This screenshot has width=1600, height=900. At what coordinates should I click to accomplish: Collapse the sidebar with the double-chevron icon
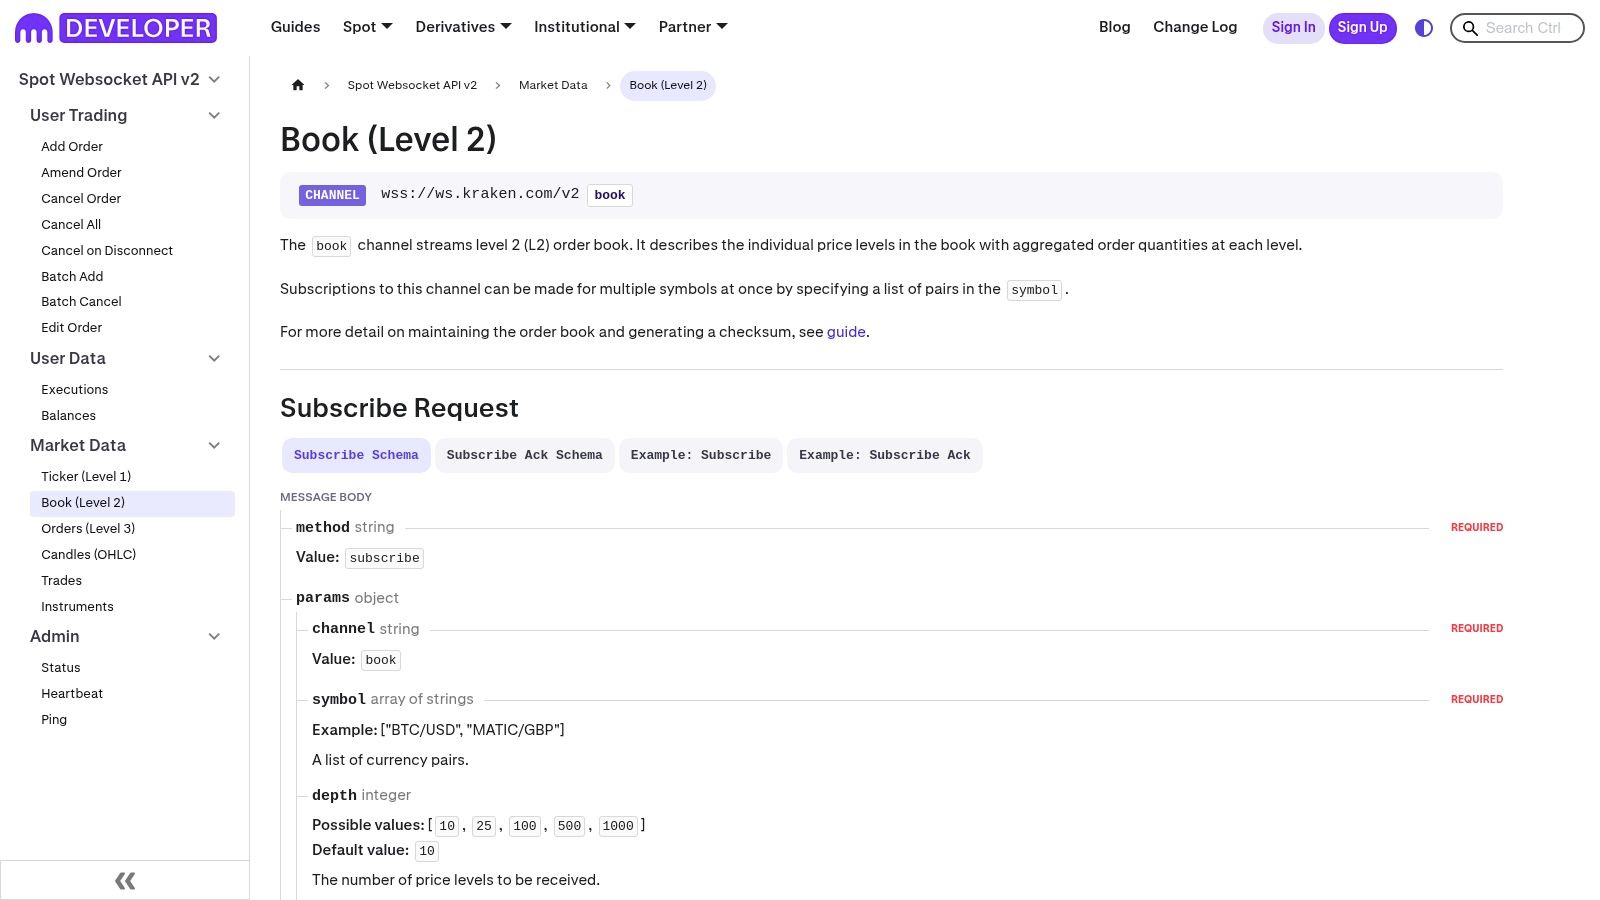pos(124,880)
